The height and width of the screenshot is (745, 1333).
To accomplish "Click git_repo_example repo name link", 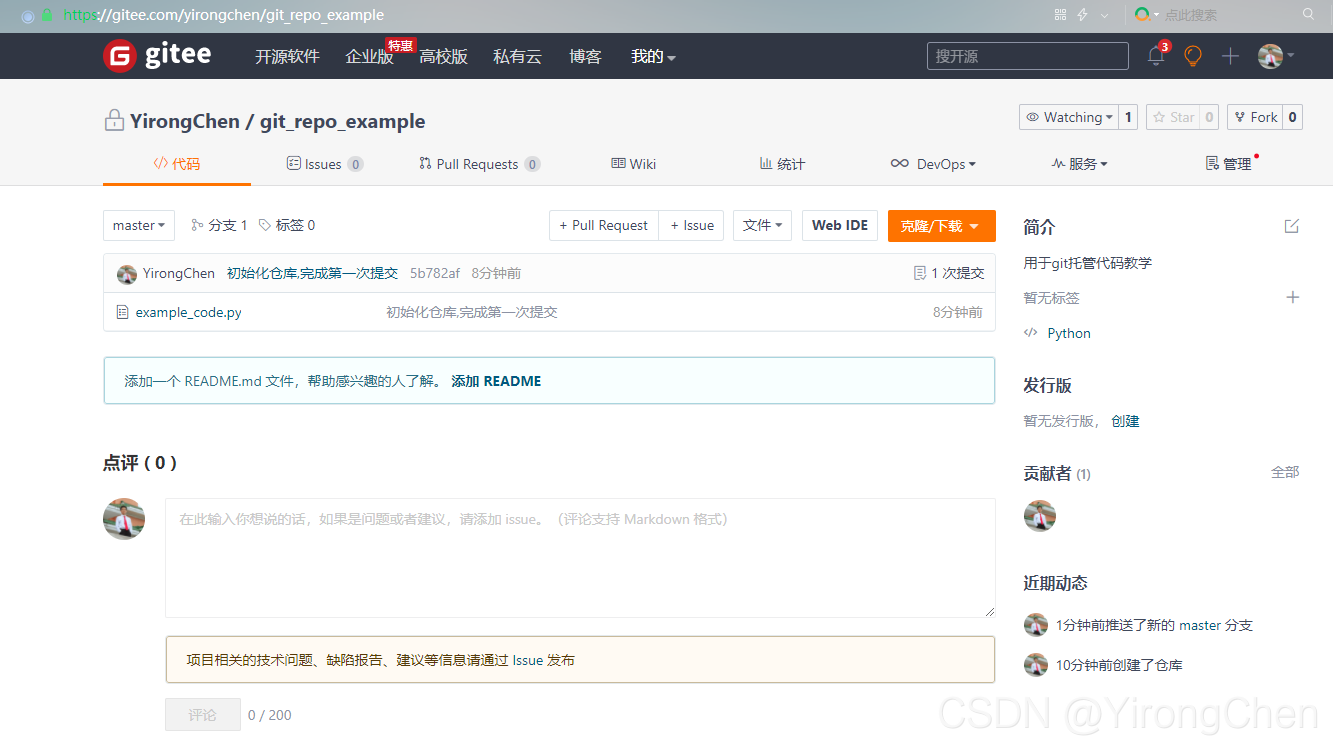I will point(343,121).
